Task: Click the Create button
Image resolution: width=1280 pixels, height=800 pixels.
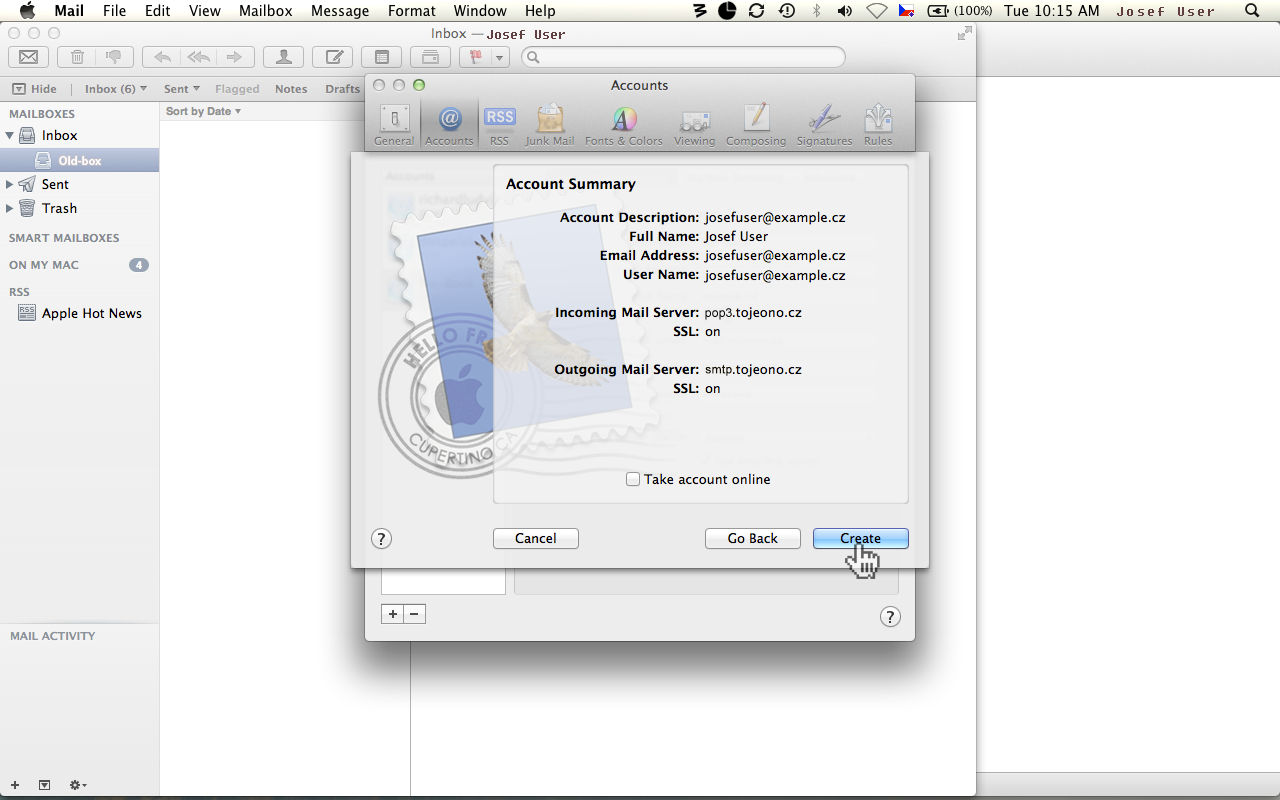Action: (x=861, y=538)
